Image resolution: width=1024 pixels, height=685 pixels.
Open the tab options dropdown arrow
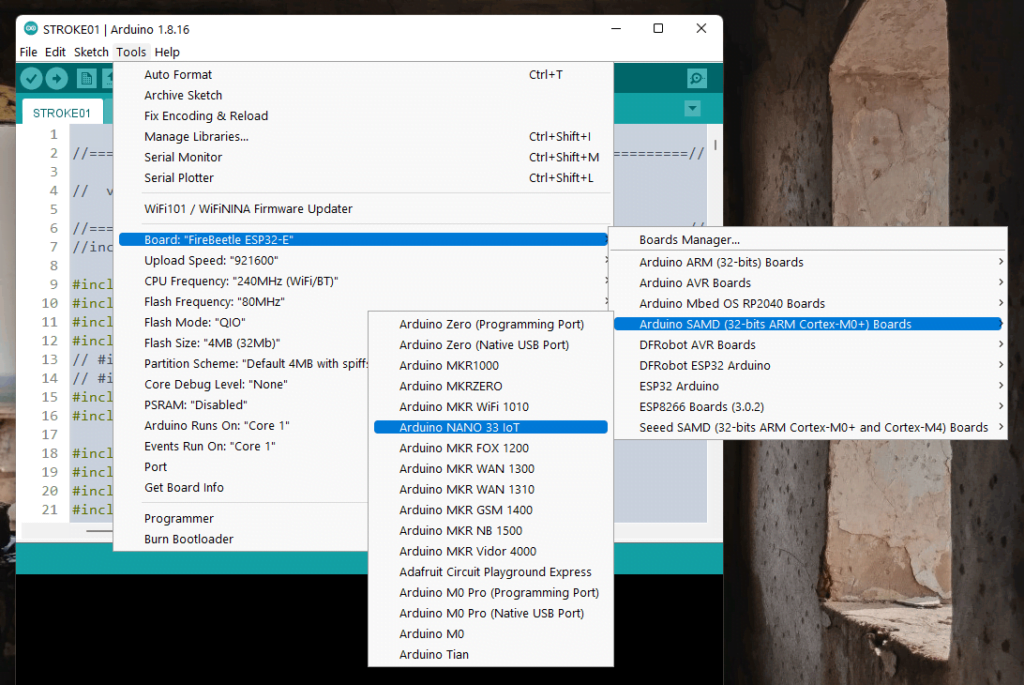coord(692,108)
